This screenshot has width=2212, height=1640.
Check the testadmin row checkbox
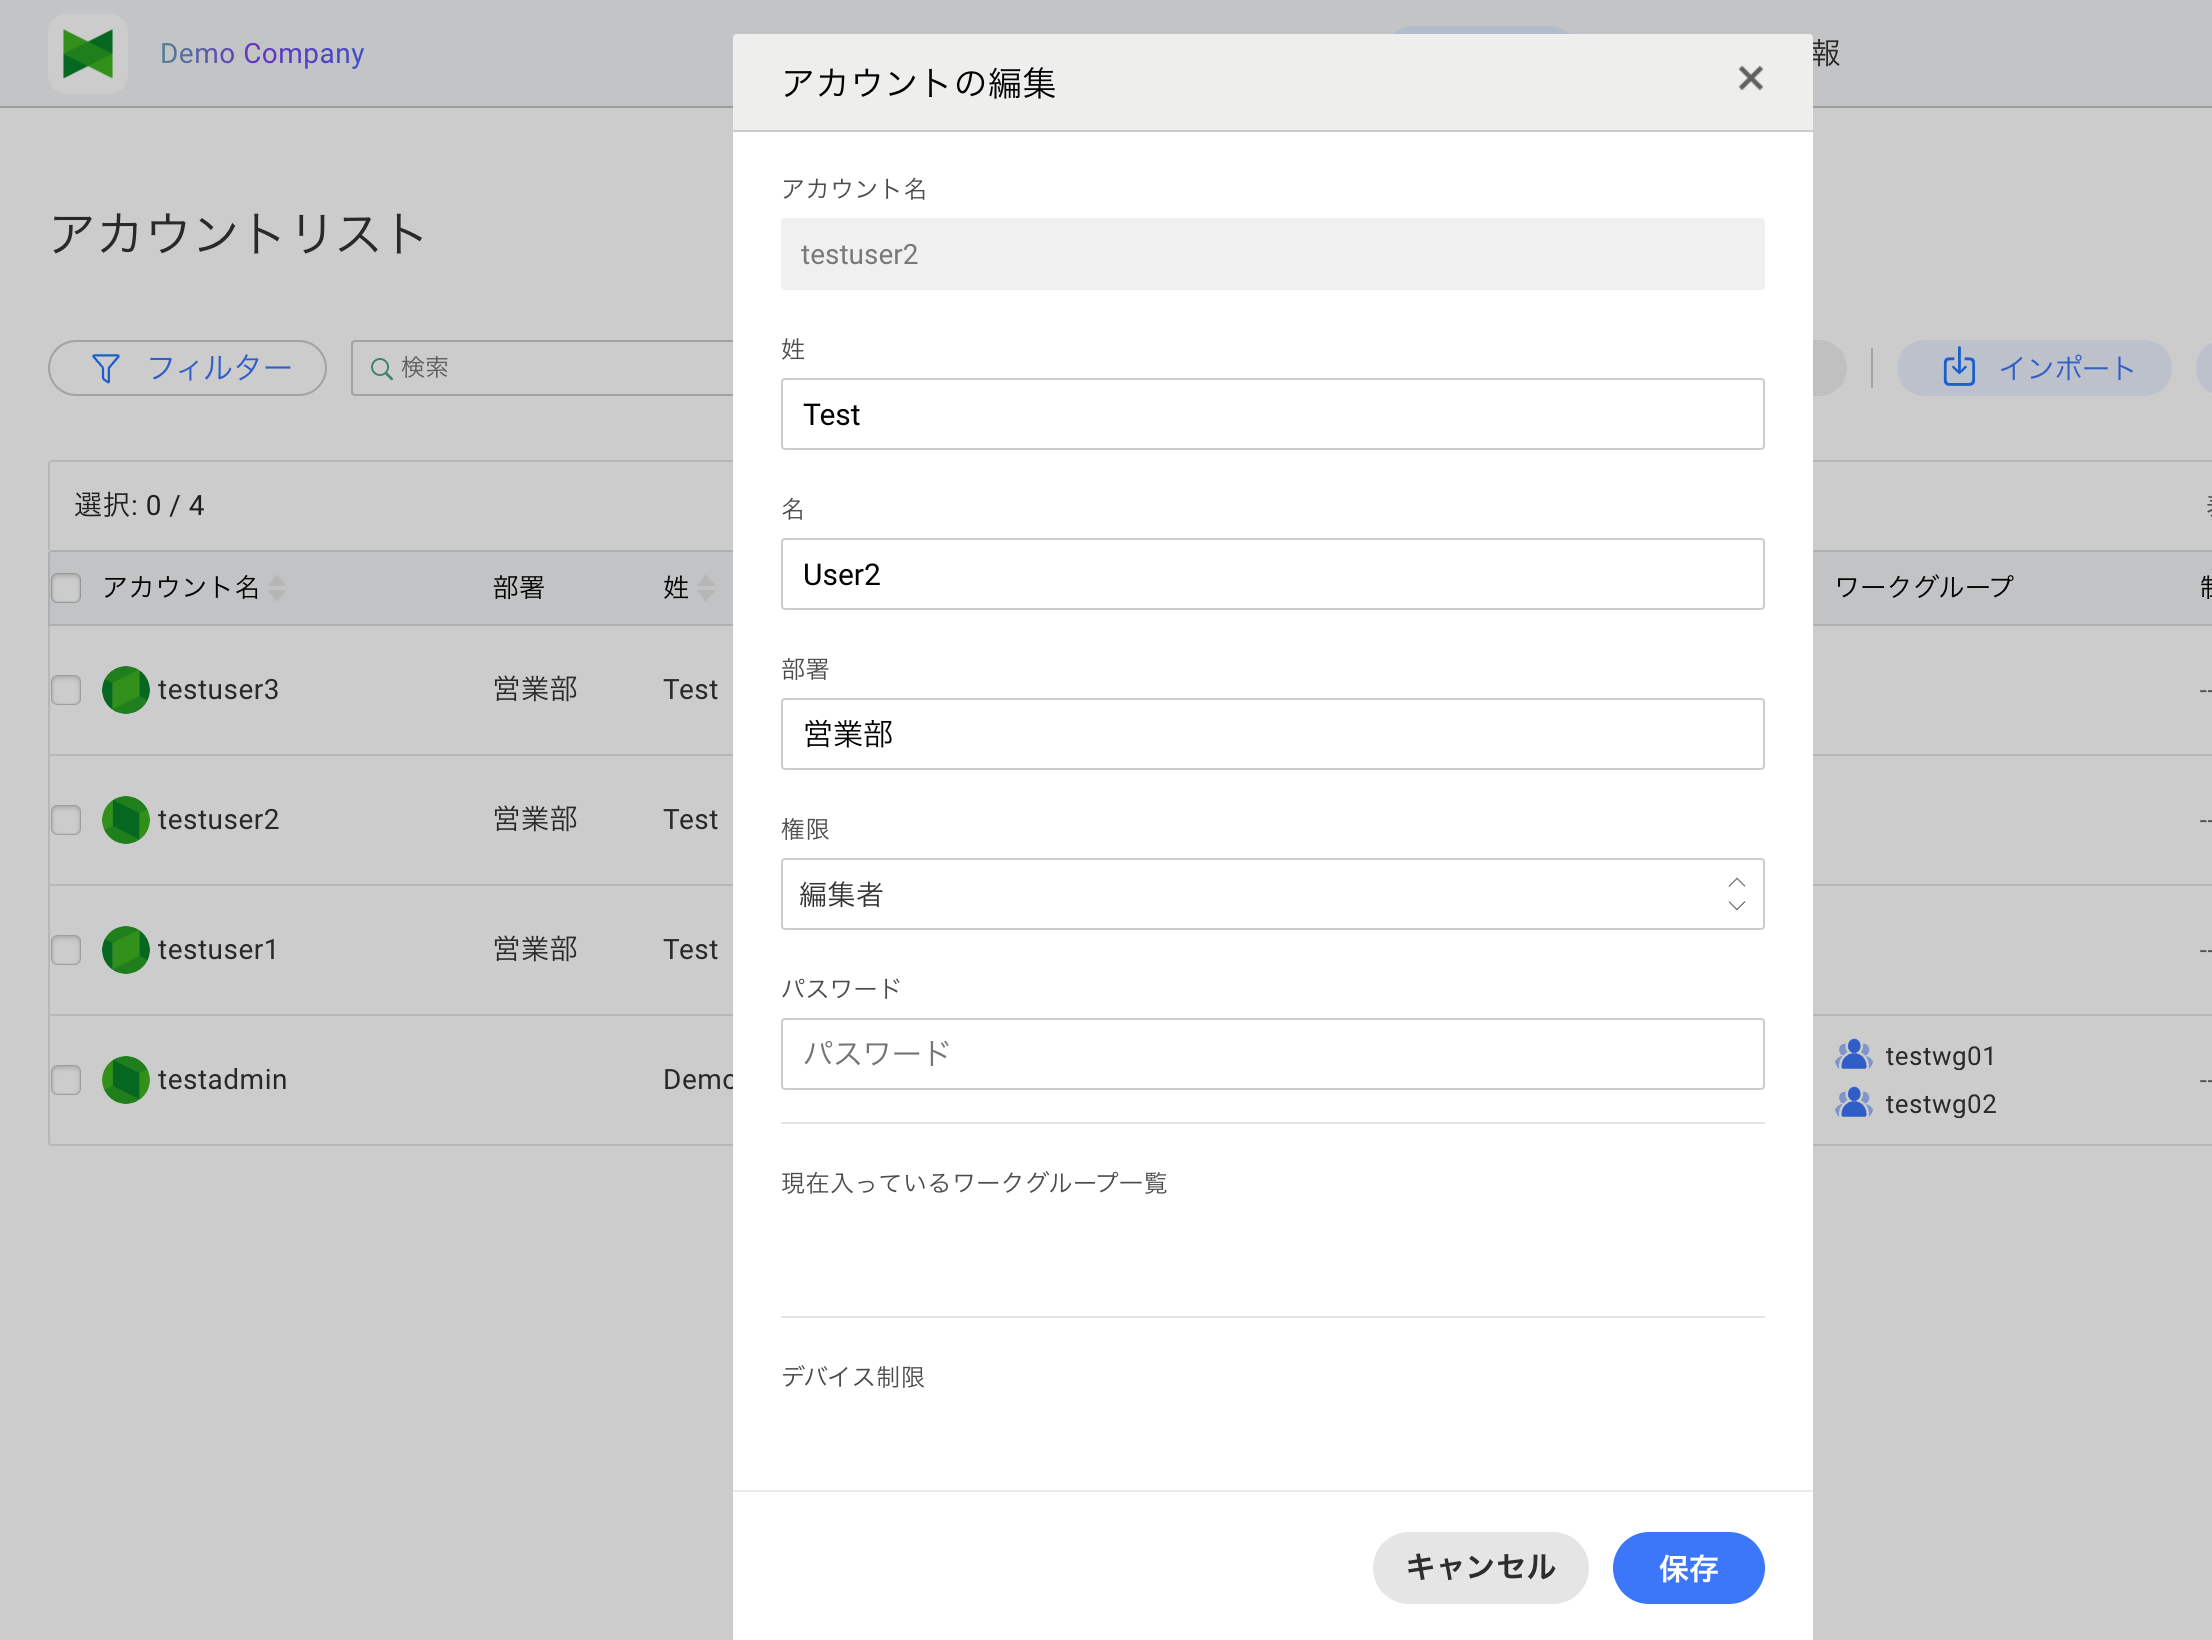click(66, 1080)
